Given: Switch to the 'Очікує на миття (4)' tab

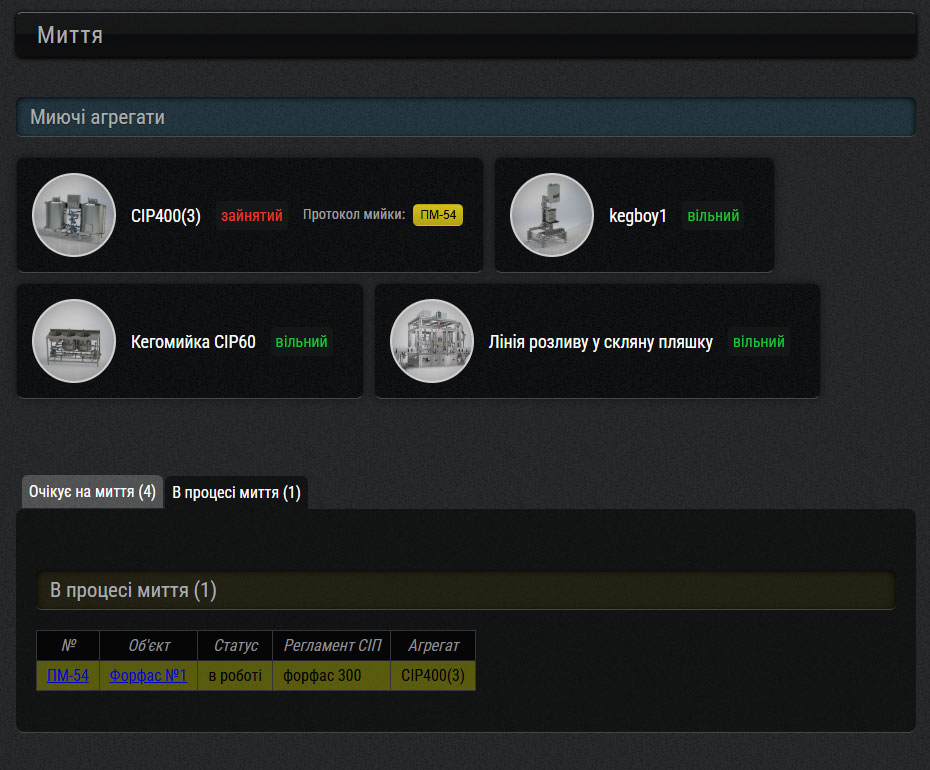Looking at the screenshot, I should [92, 492].
